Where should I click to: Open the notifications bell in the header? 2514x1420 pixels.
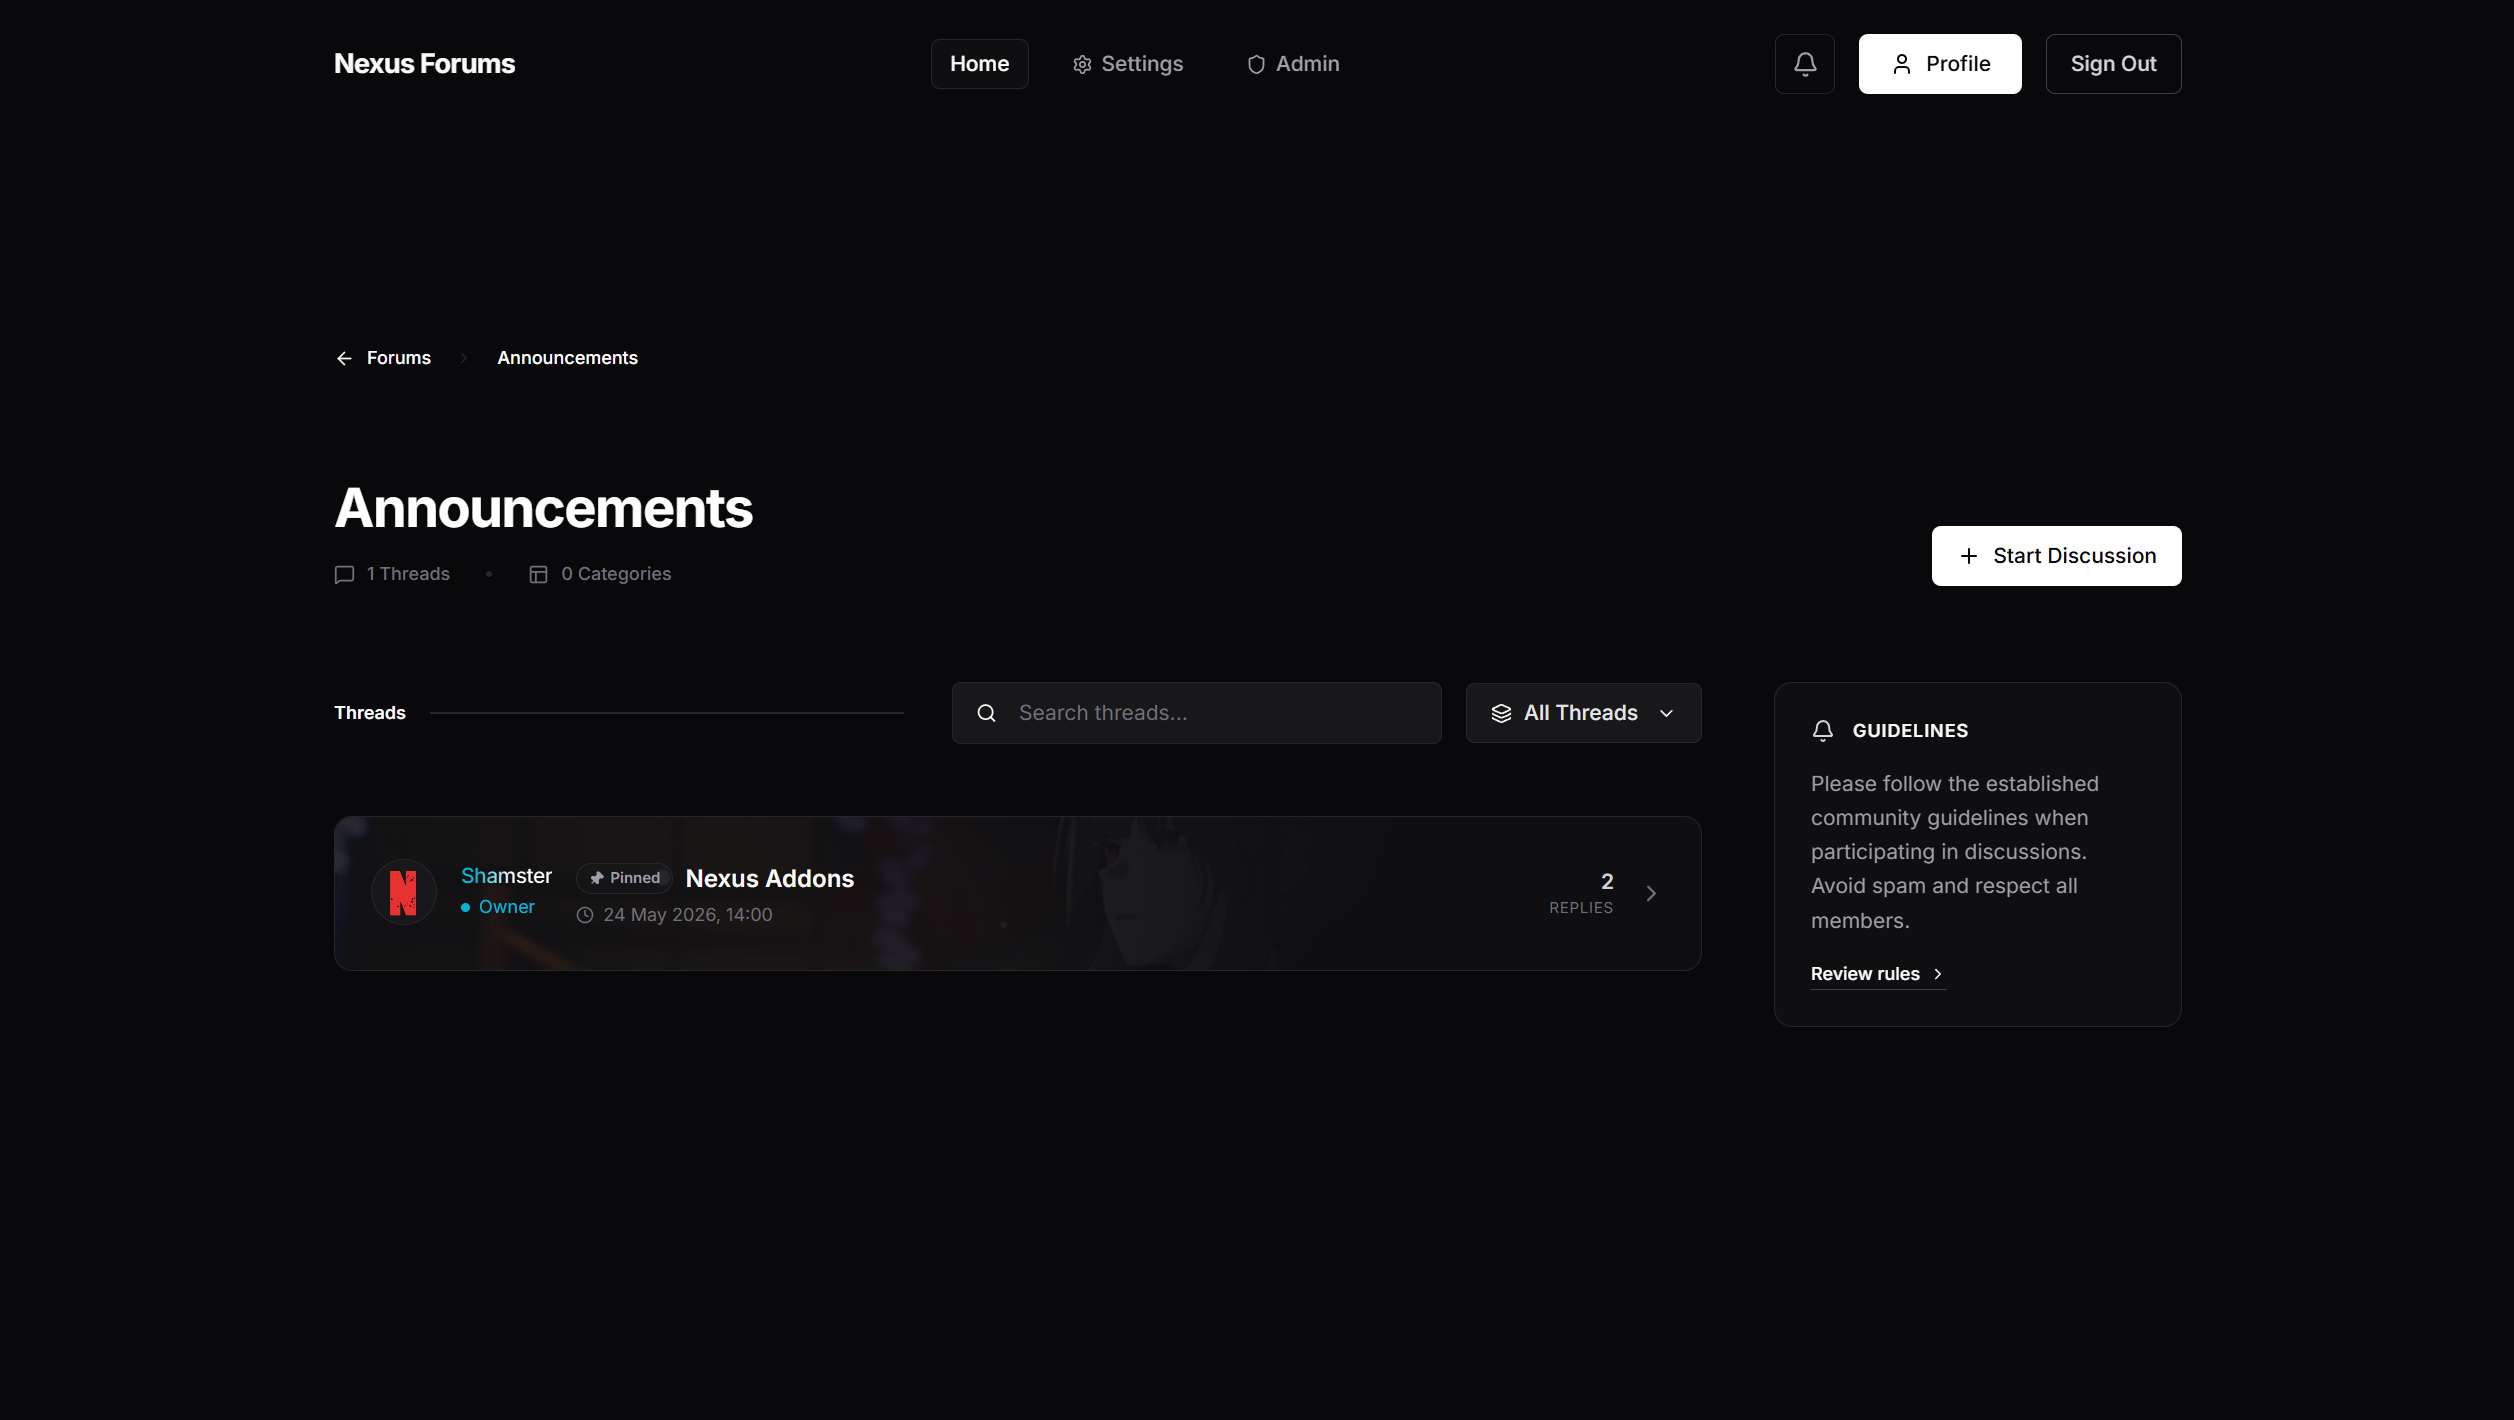1804,64
